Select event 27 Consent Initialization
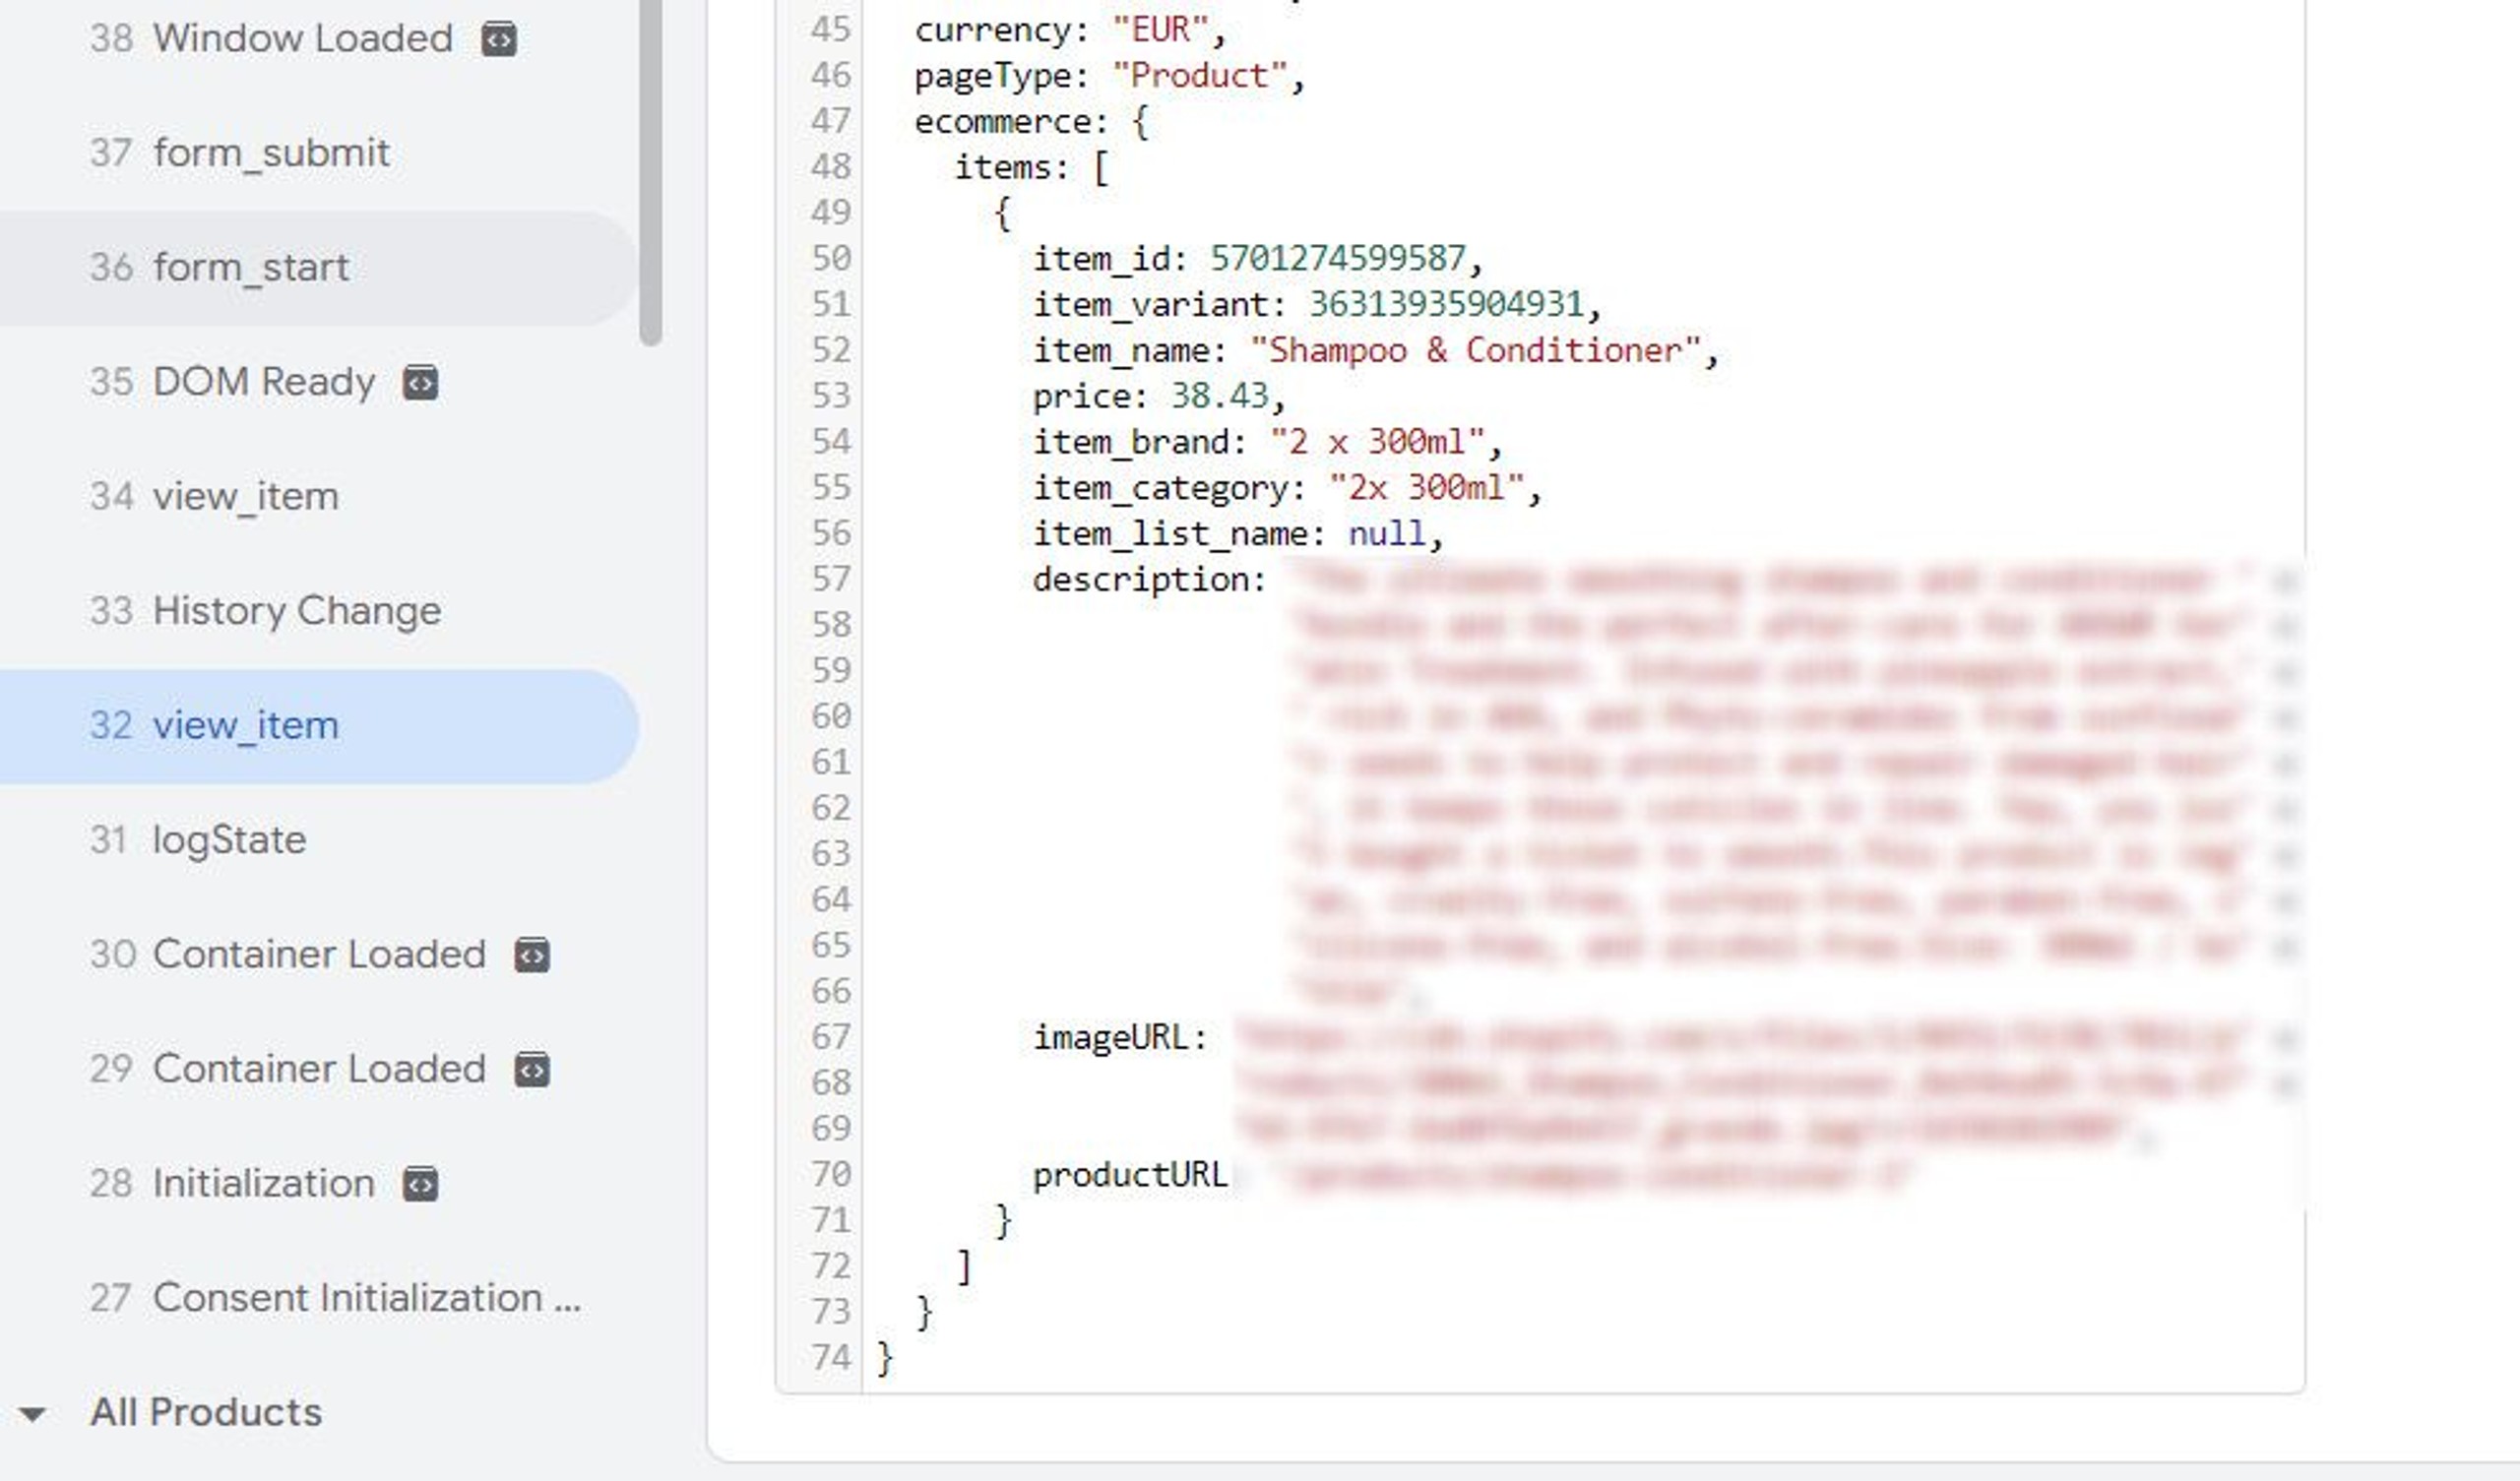The width and height of the screenshot is (2520, 1481). [345, 1298]
